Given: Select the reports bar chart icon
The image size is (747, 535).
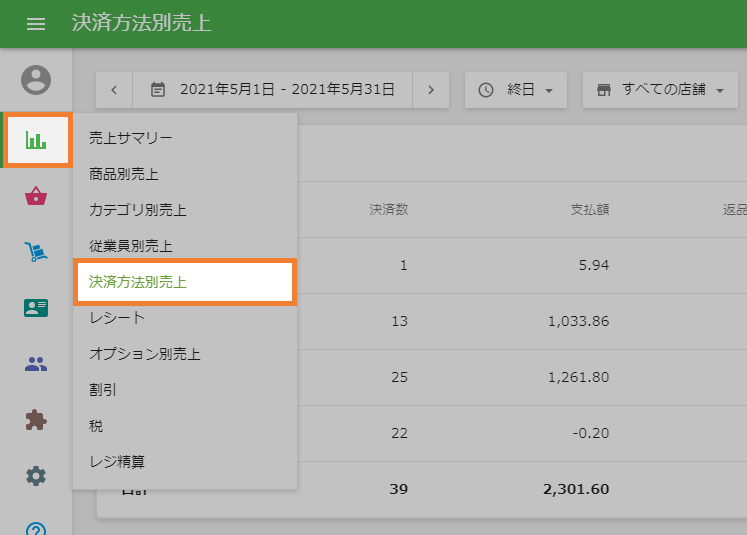Looking at the screenshot, I should [x=37, y=140].
